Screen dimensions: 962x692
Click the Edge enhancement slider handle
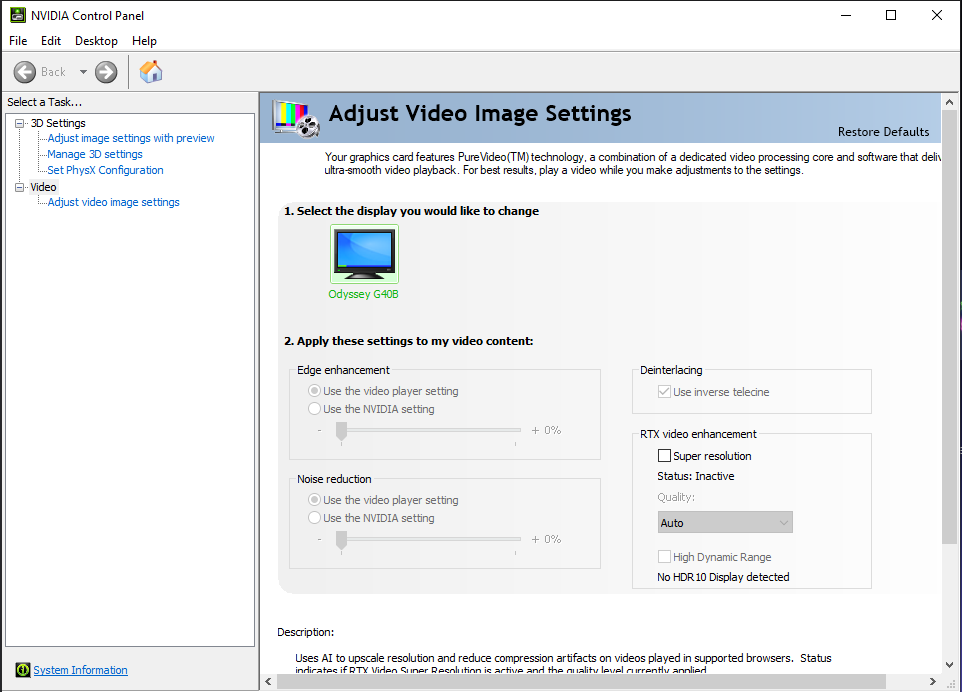tap(342, 431)
